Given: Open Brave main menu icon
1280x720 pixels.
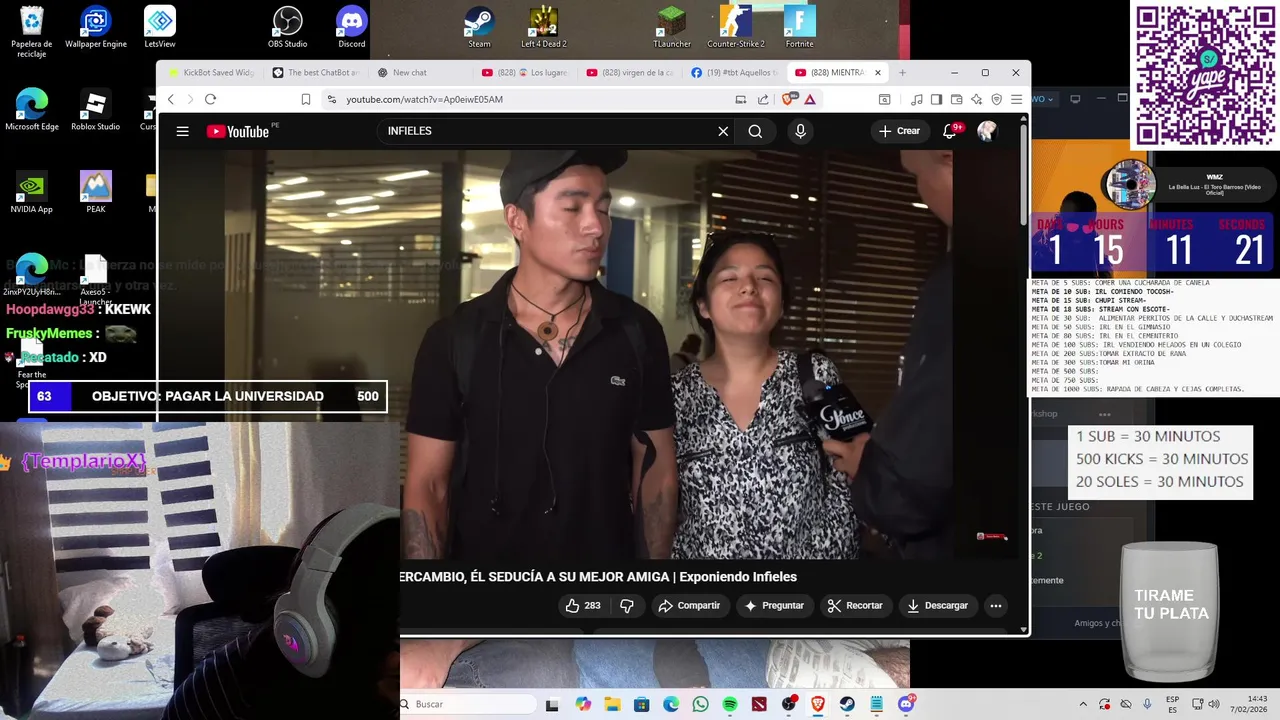Looking at the screenshot, I should coord(1016,99).
